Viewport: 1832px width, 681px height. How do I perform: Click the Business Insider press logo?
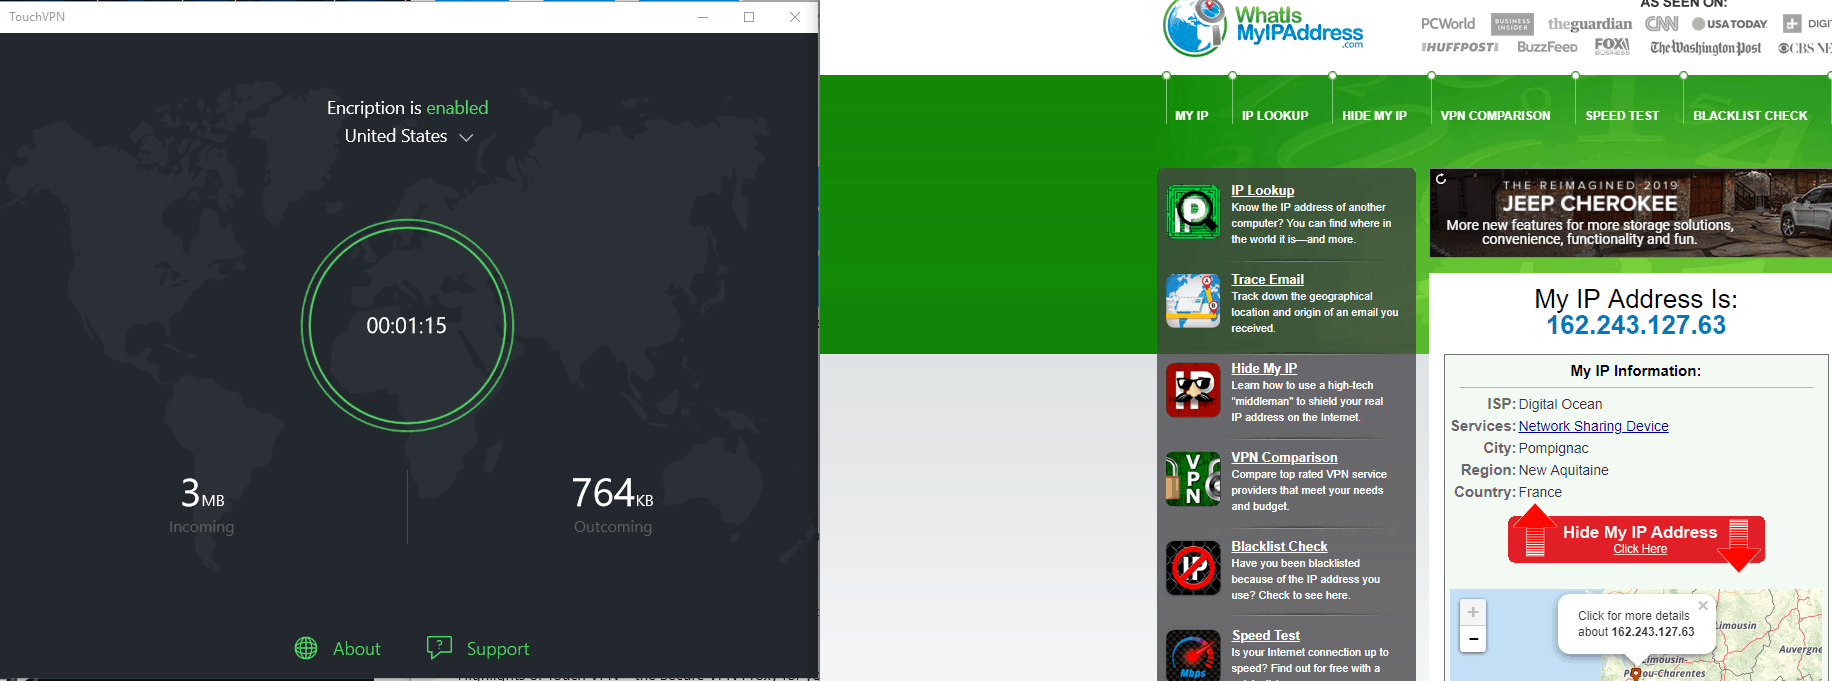[1512, 24]
